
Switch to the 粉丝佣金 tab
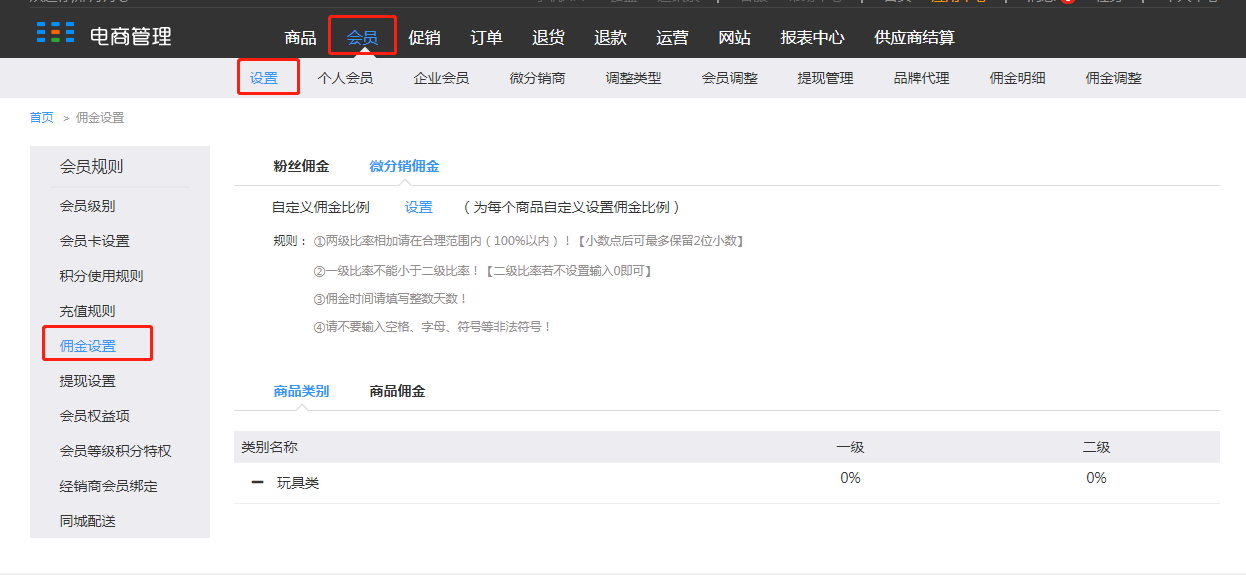point(301,166)
